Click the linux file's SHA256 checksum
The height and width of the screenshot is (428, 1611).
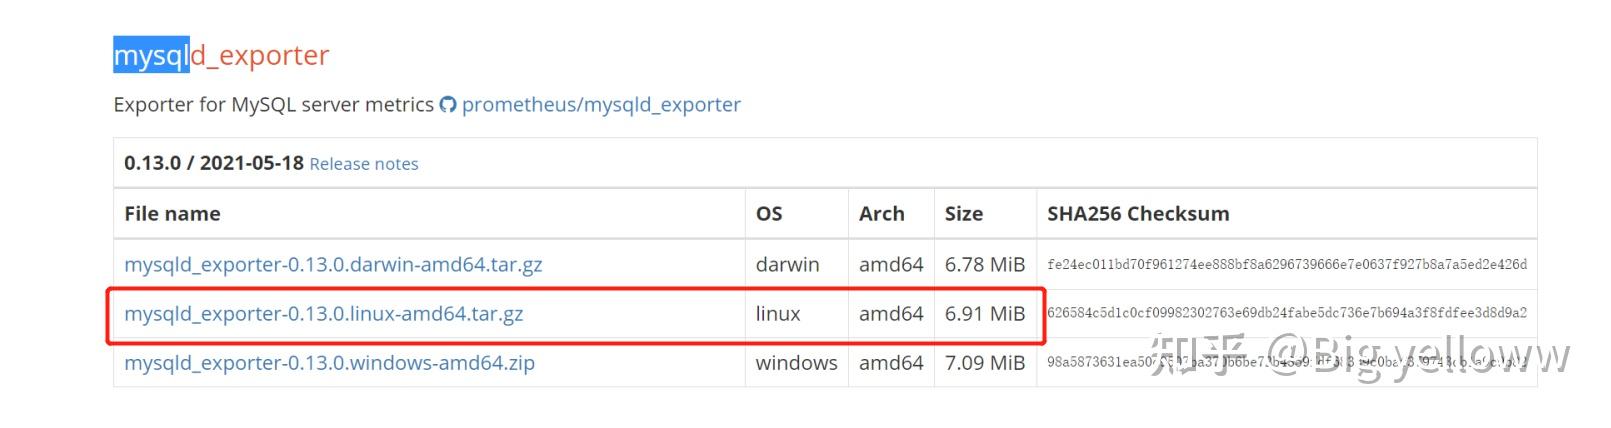pyautogui.click(x=1287, y=313)
